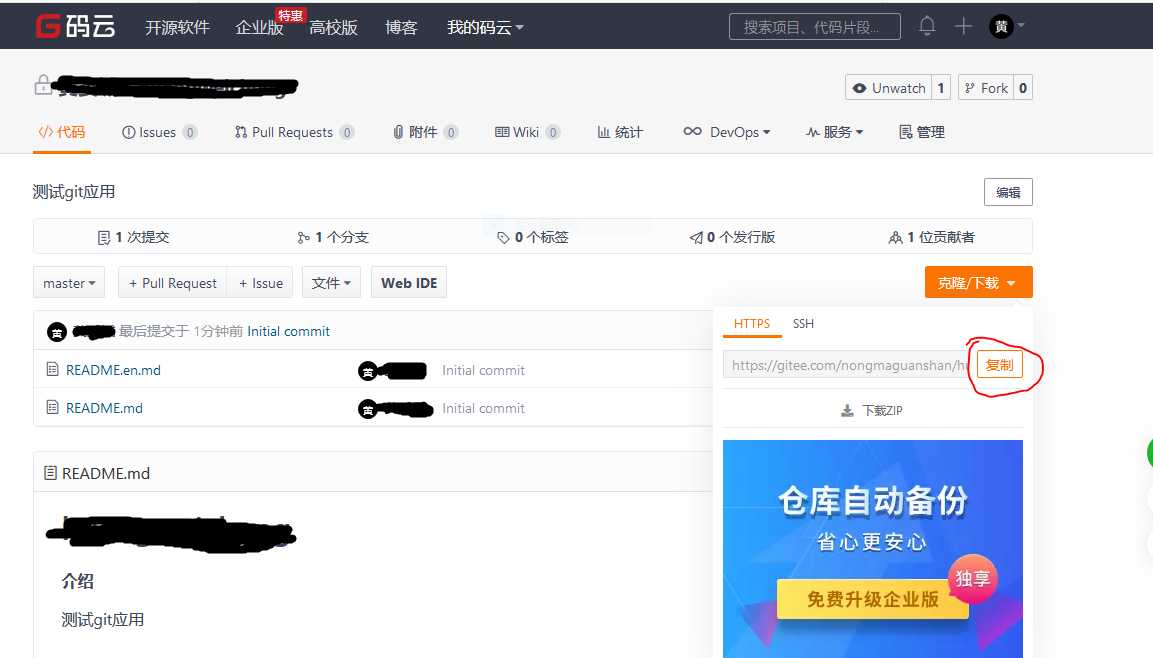Open 高校版 in top navigation
Screen dimensions: 1153x658
click(333, 27)
